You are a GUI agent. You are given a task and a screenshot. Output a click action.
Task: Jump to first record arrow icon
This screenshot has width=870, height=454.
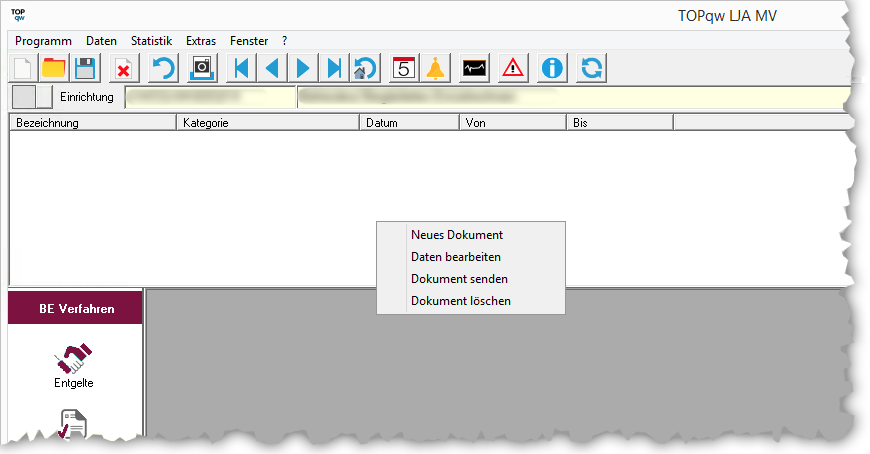pos(240,68)
